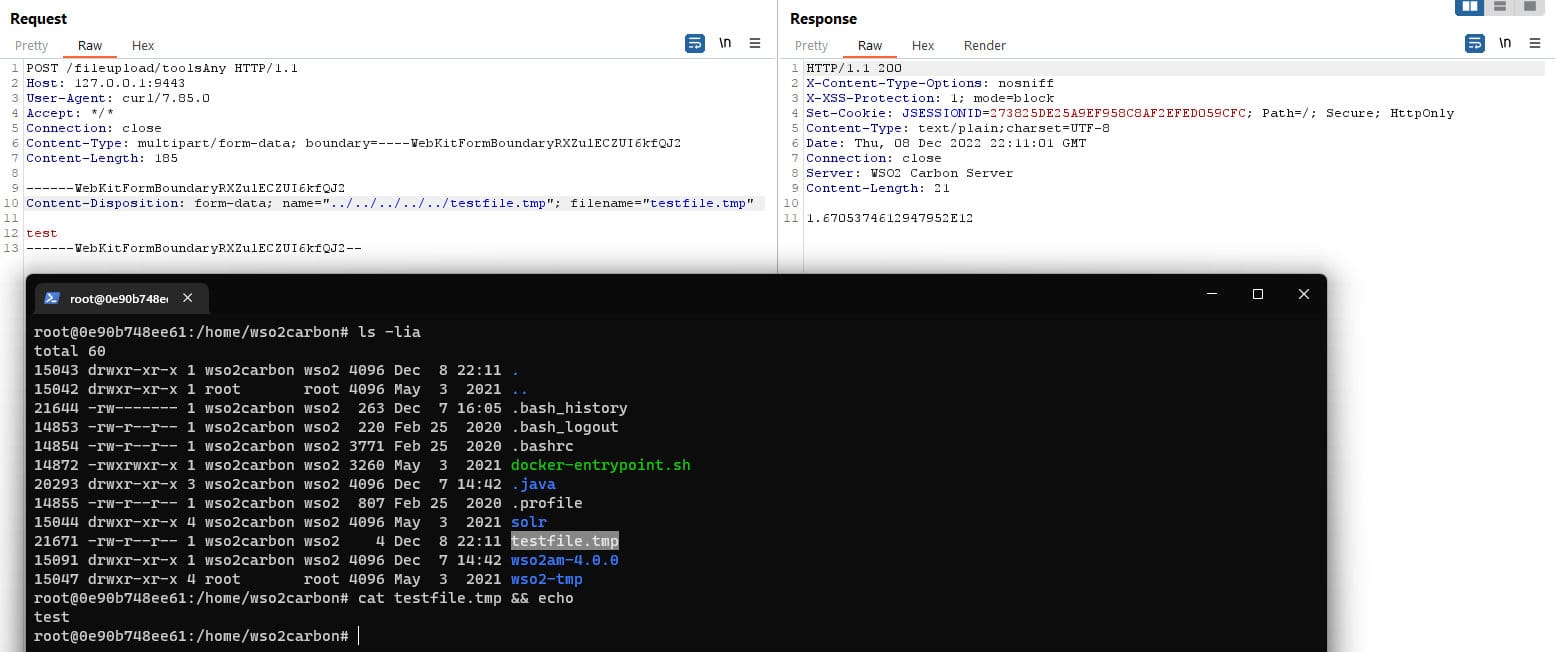Click the Response panel title
The width and height of the screenshot is (1556, 652).
click(x=823, y=18)
